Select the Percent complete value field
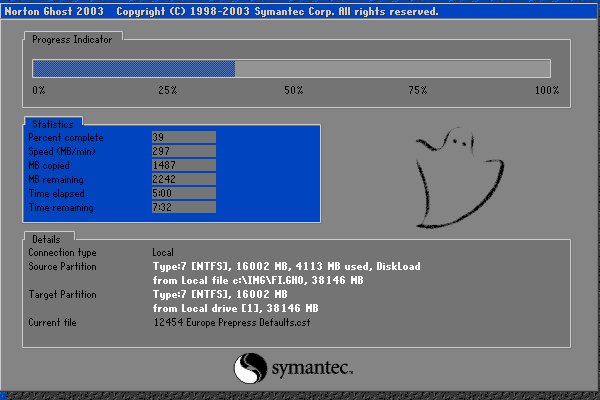This screenshot has height=400, width=600. click(x=183, y=137)
